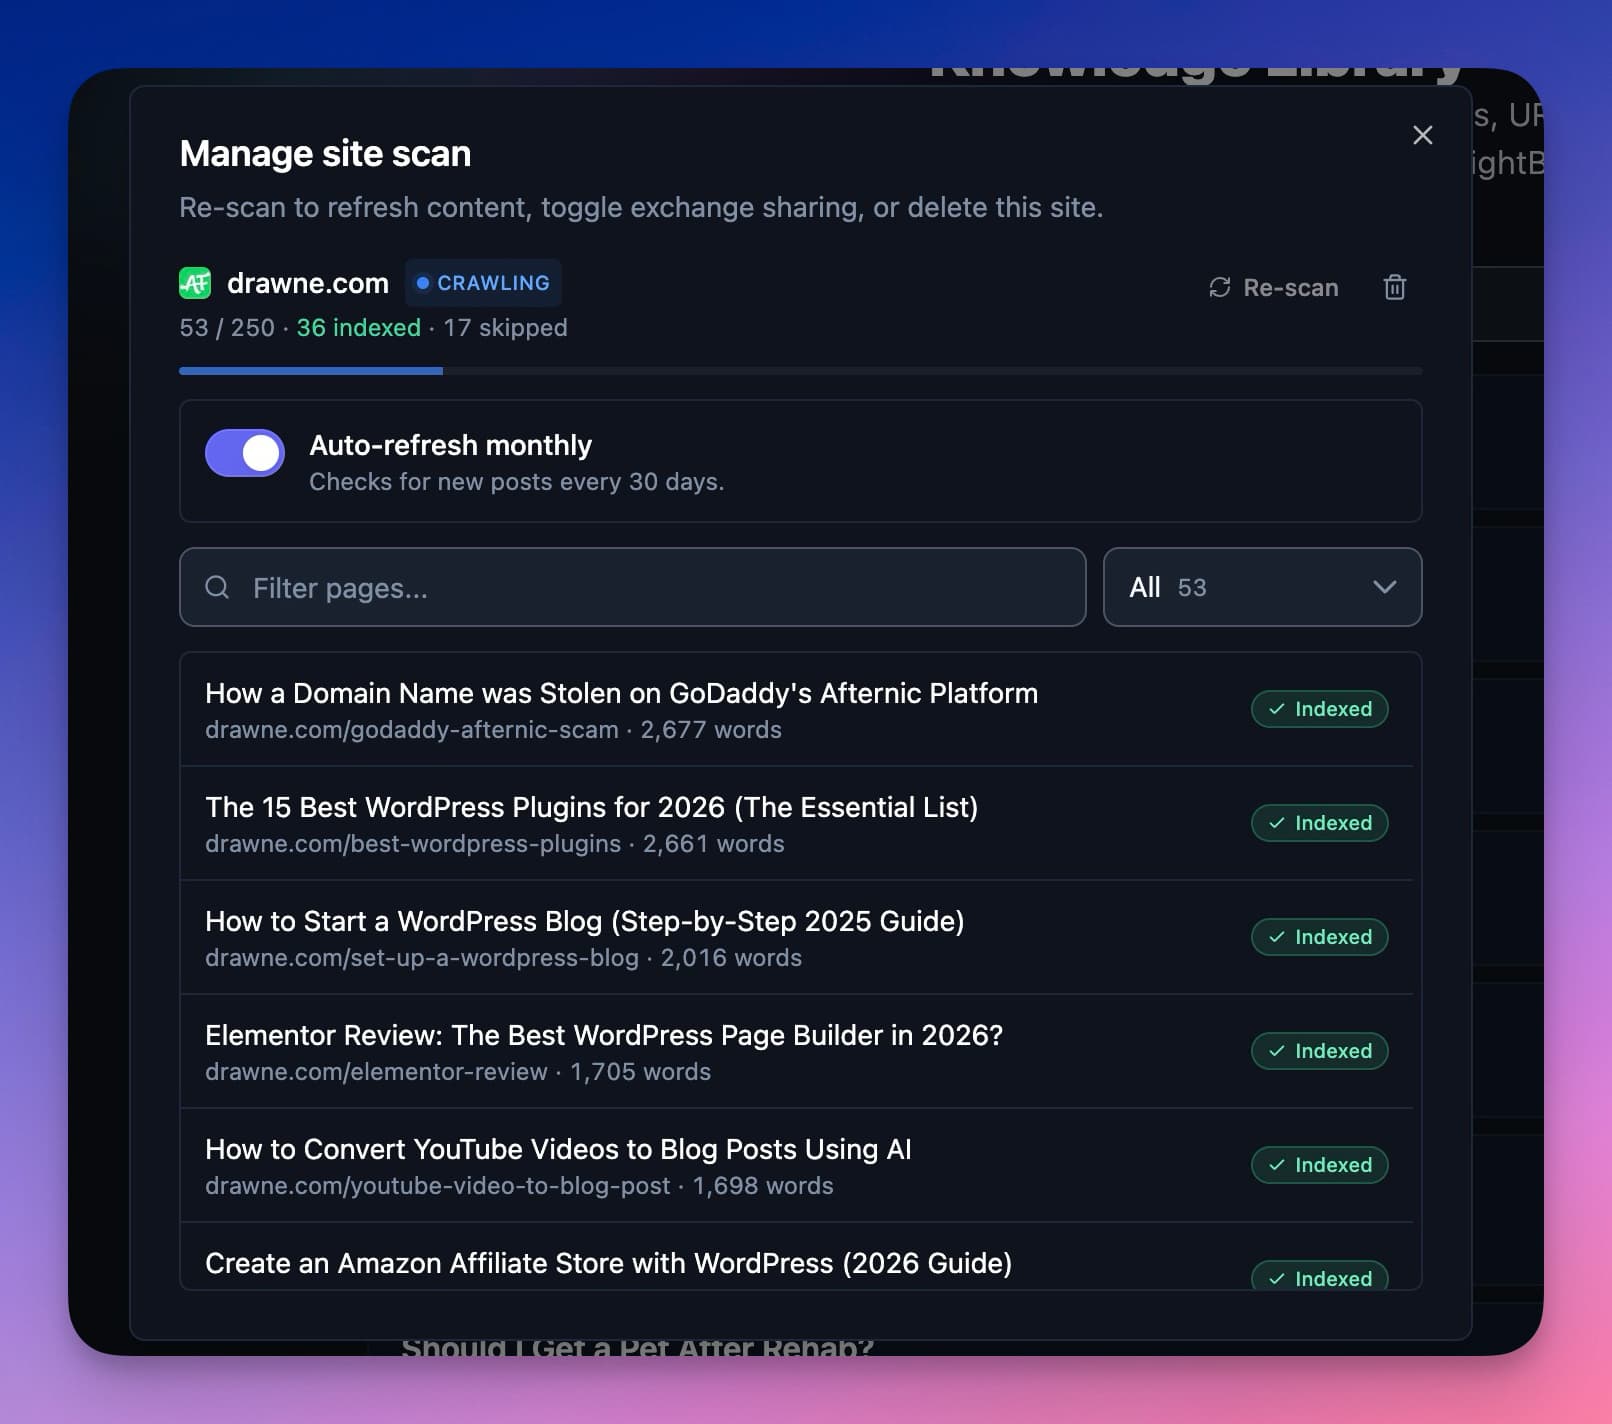Disable the Auto-refresh monthly toggle
This screenshot has height=1424, width=1612.
245,453
